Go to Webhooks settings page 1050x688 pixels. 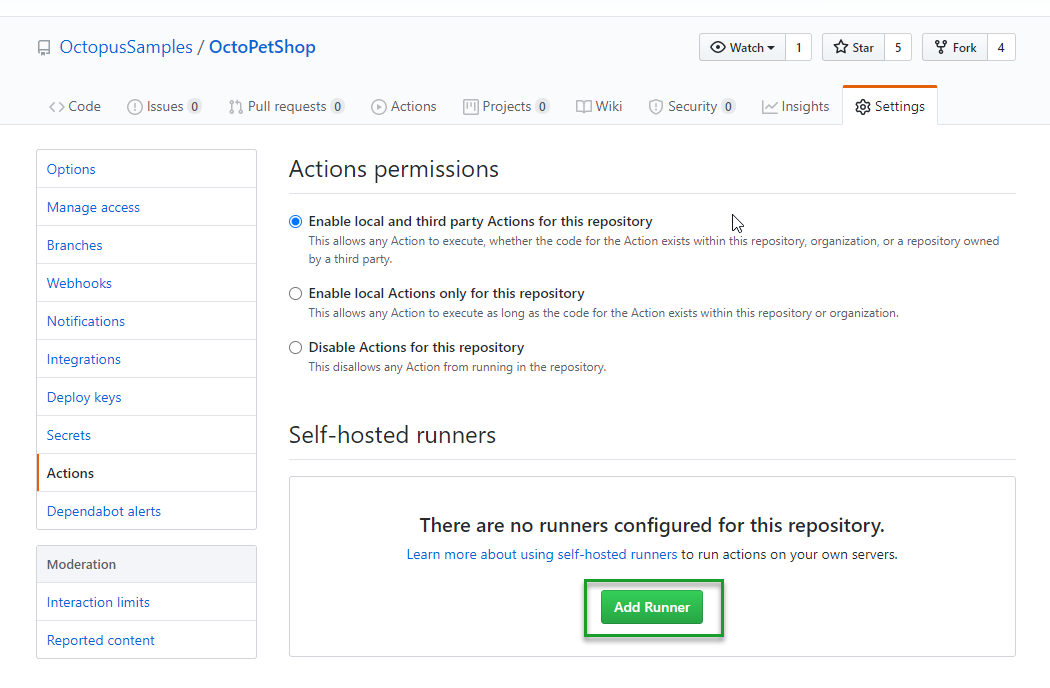(79, 283)
